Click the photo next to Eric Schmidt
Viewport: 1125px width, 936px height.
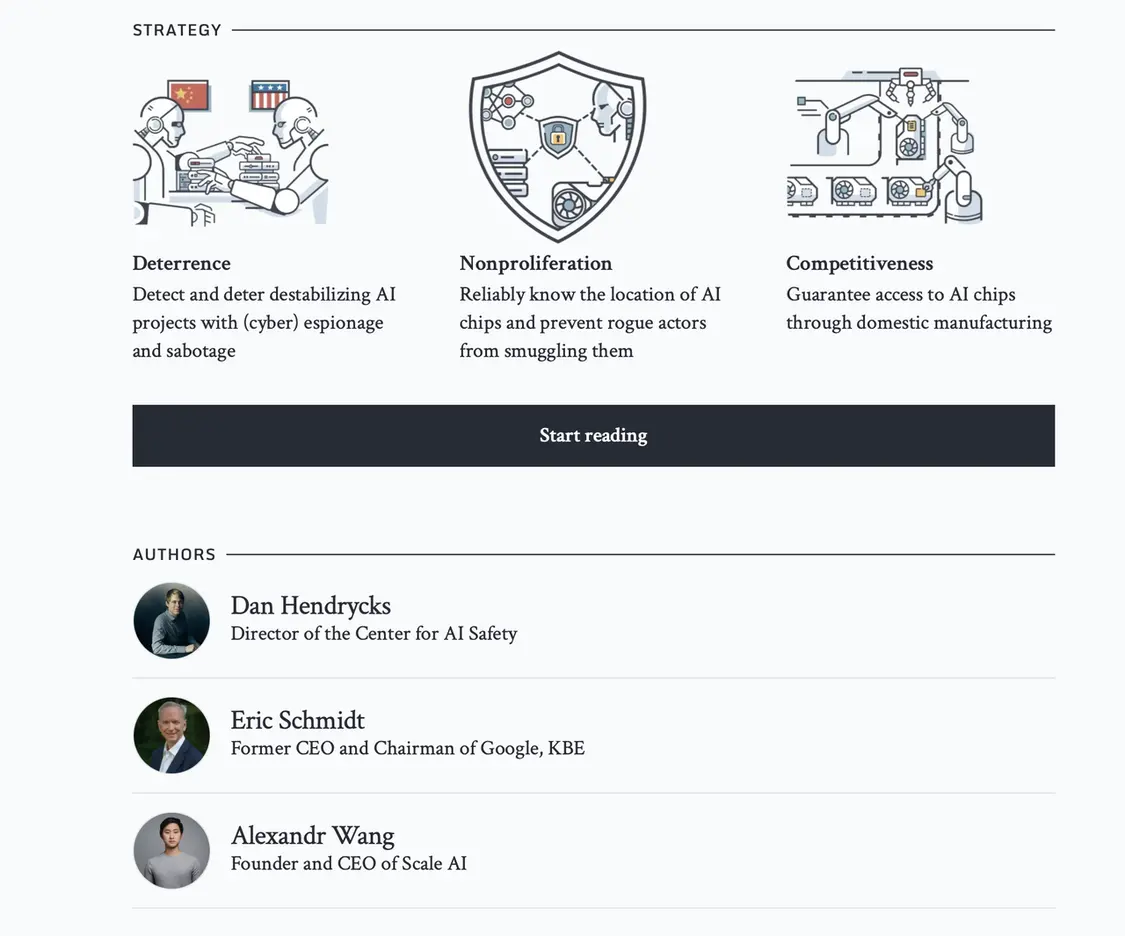click(x=171, y=735)
